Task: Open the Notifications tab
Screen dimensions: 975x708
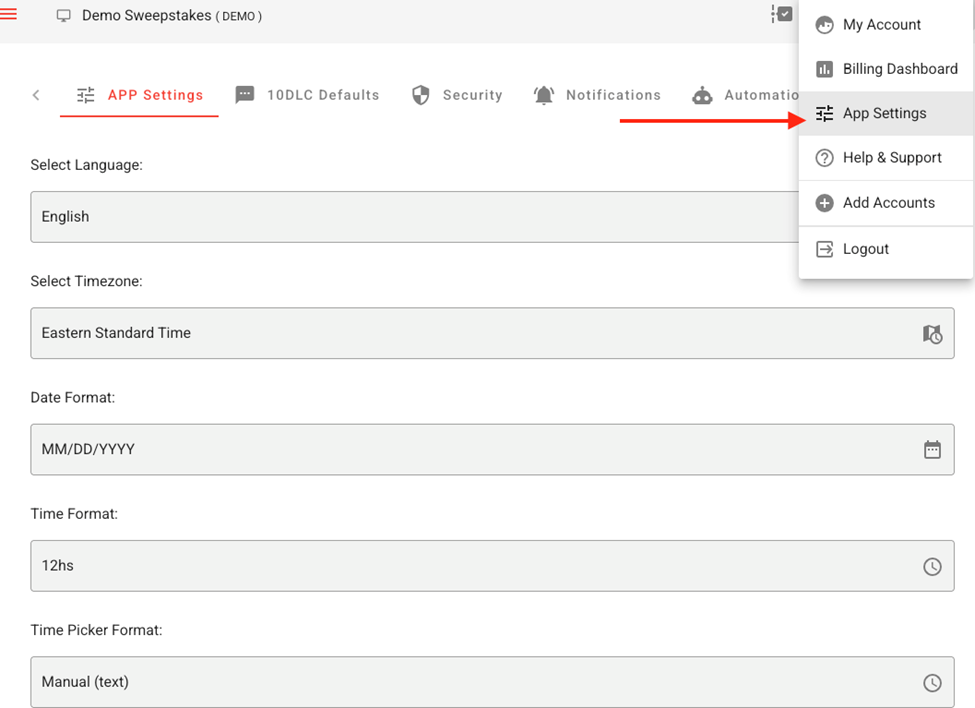Action: [x=597, y=95]
